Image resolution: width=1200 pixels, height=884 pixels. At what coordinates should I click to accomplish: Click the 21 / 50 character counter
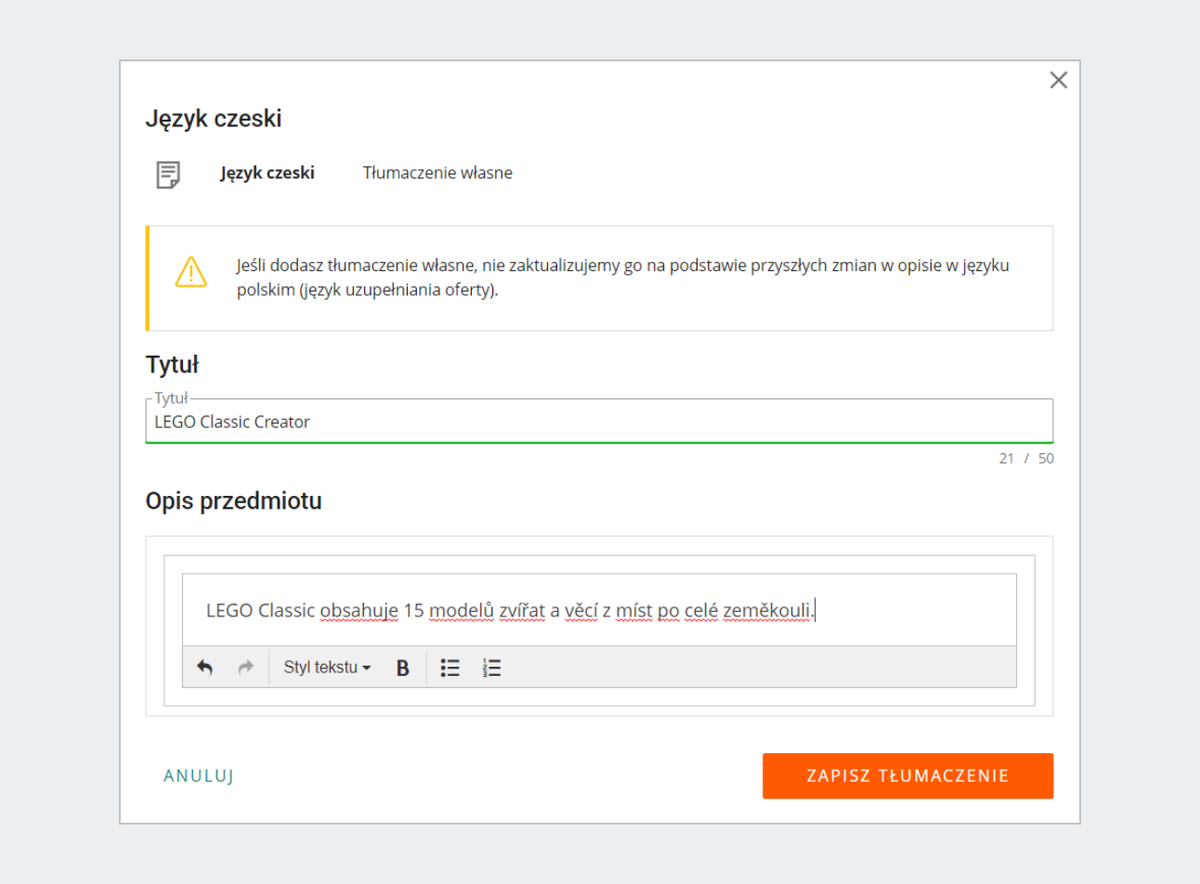pyautogui.click(x=1026, y=458)
